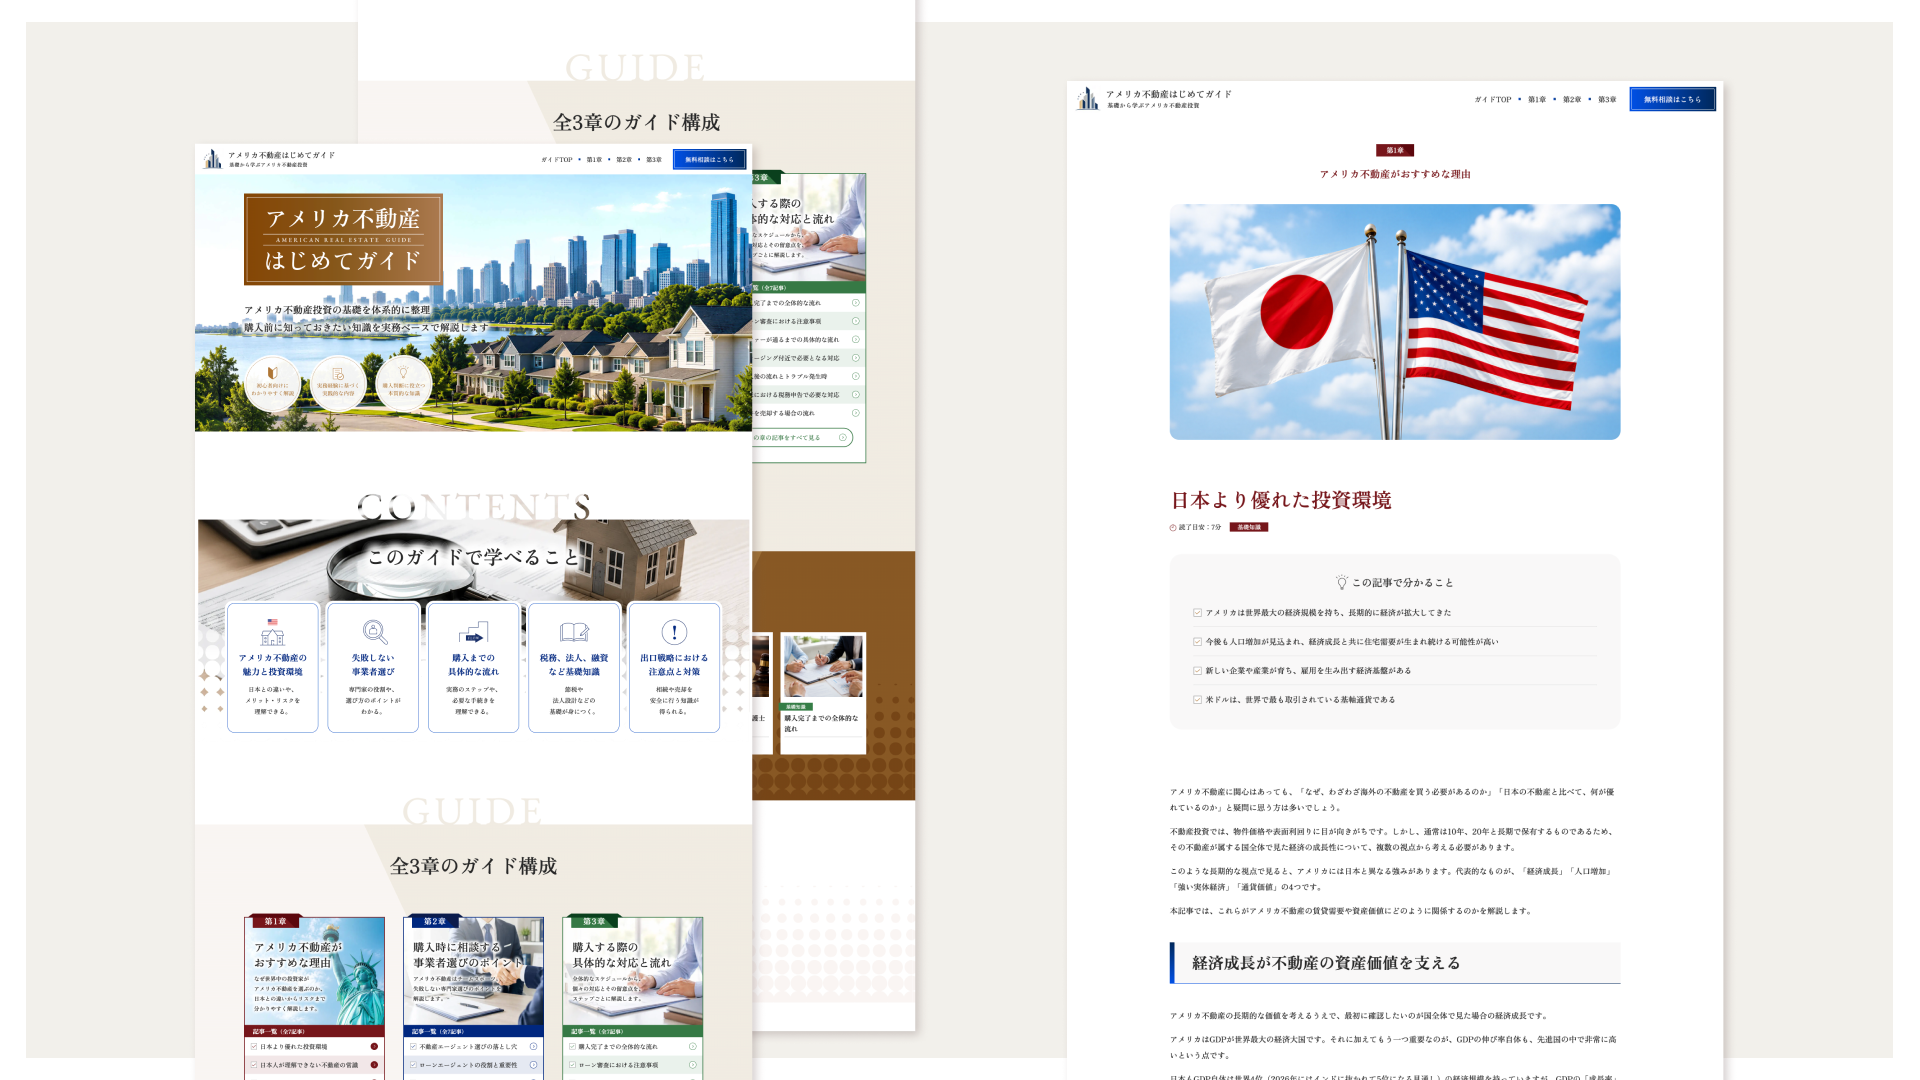Open 第1章 Statue of Liberty chapter card image
This screenshot has width=1920, height=1080.
(x=314, y=971)
